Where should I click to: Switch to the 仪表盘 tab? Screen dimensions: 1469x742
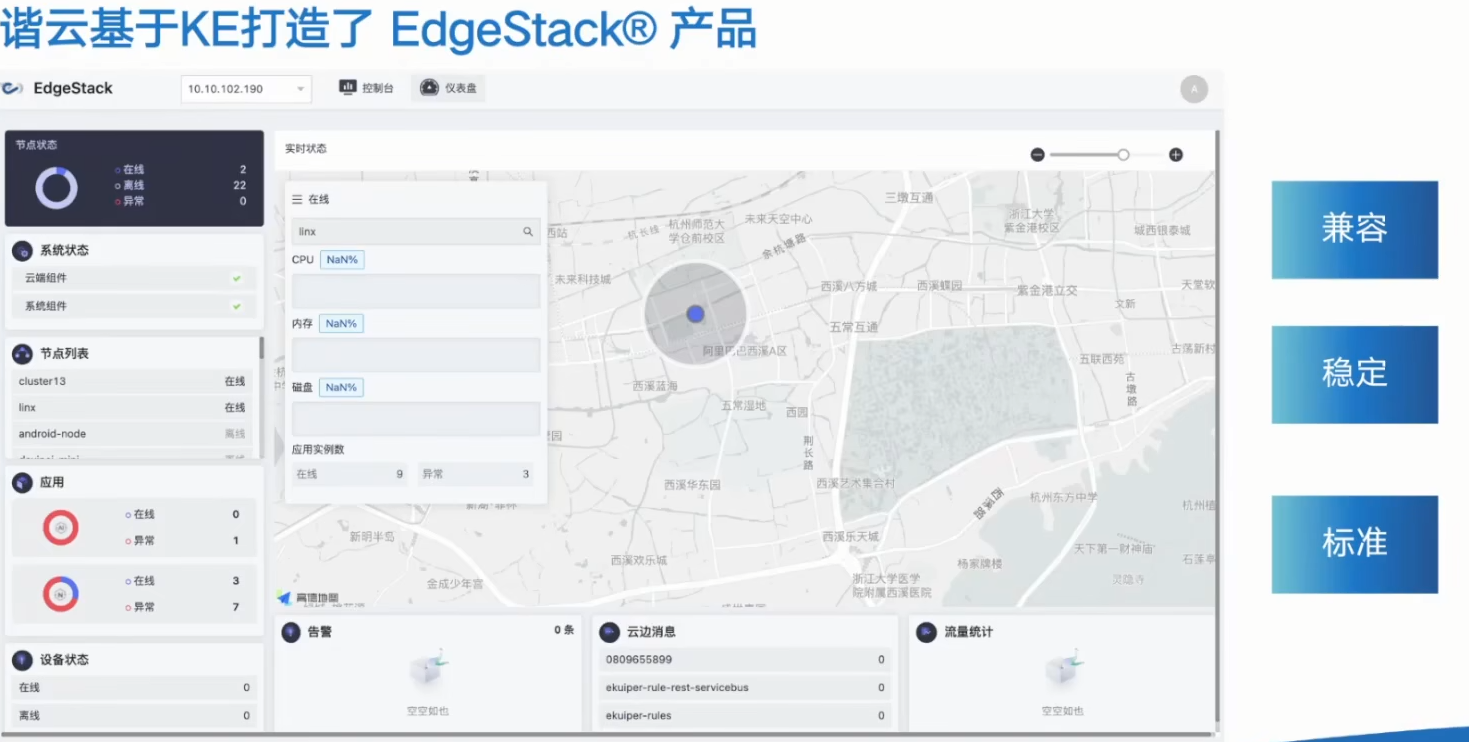click(448, 88)
